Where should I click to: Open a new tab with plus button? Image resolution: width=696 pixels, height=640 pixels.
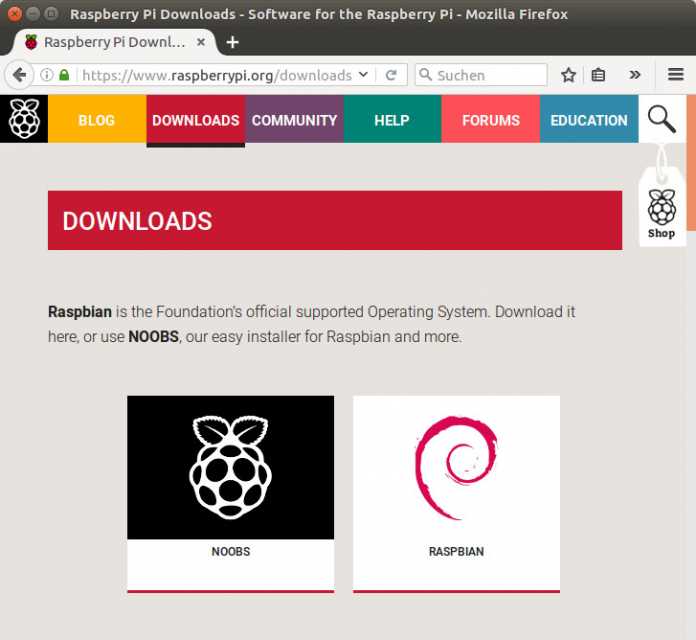pos(232,42)
